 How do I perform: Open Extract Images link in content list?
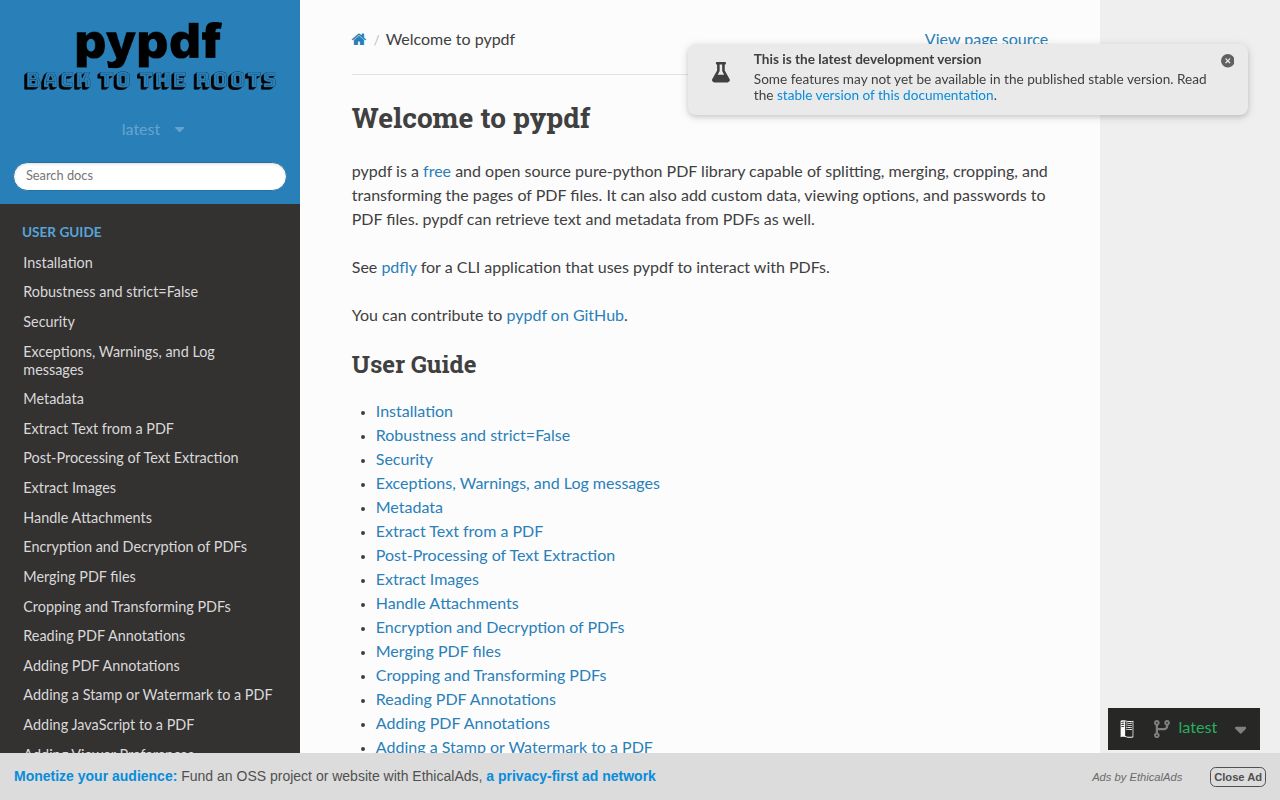click(427, 580)
